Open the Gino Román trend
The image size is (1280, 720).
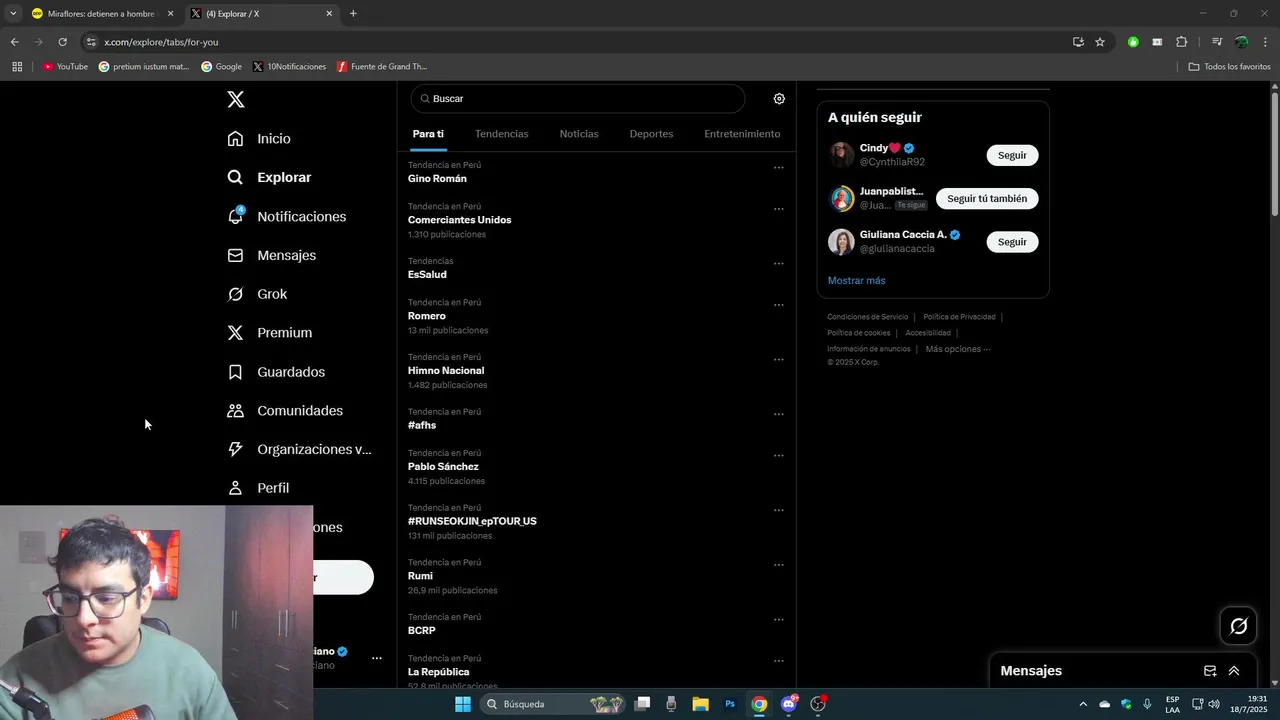click(x=437, y=179)
